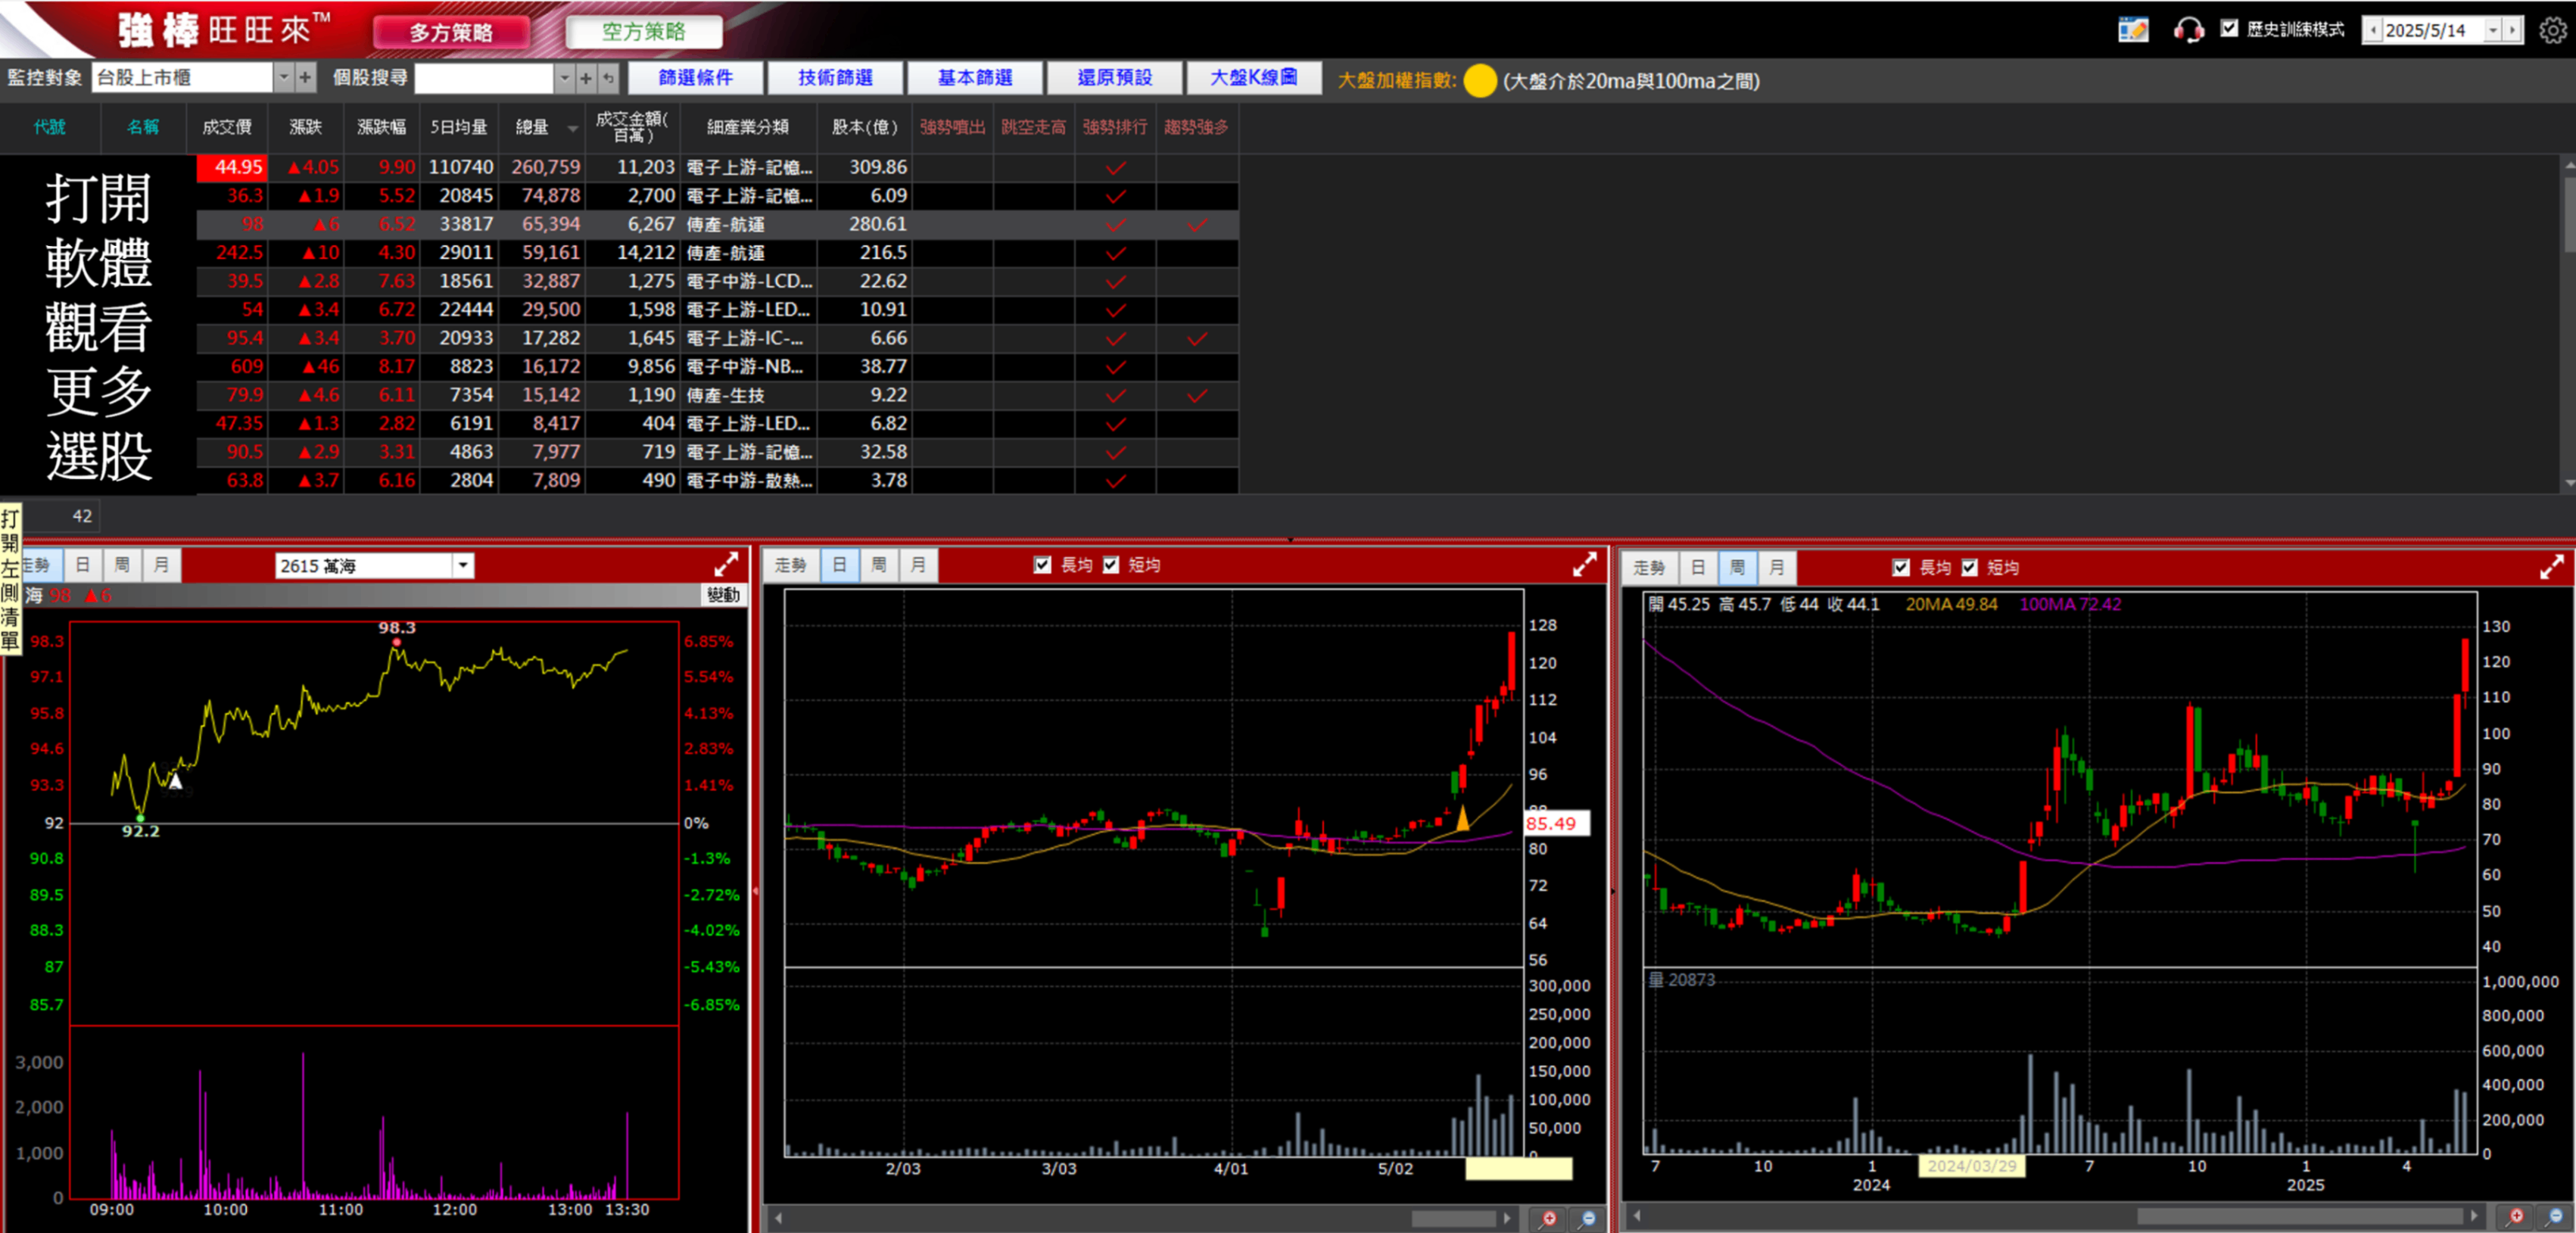This screenshot has height=1233, width=2576.
Task: Open the 2615 萬海 stock selector dropdown
Action: point(462,565)
